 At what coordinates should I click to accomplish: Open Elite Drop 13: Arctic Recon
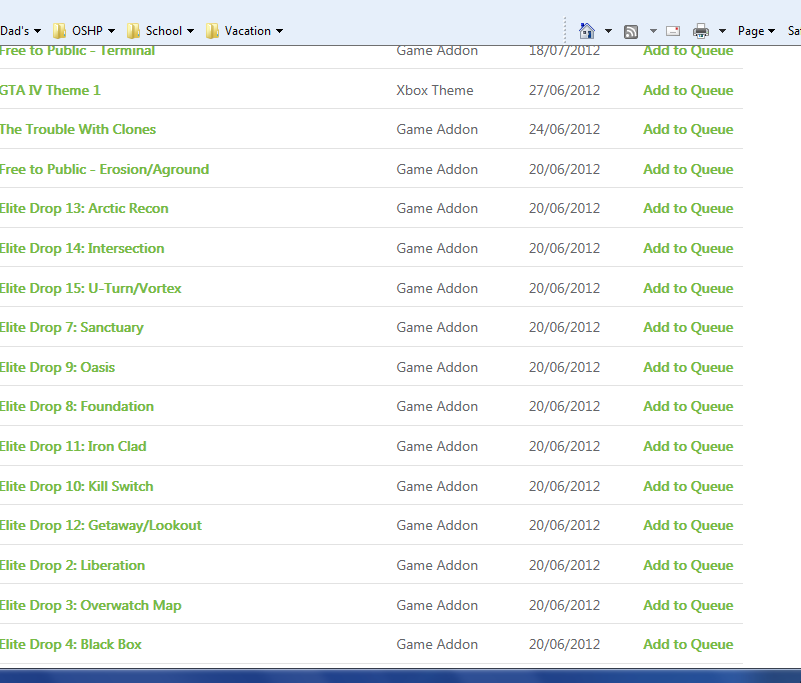(84, 208)
